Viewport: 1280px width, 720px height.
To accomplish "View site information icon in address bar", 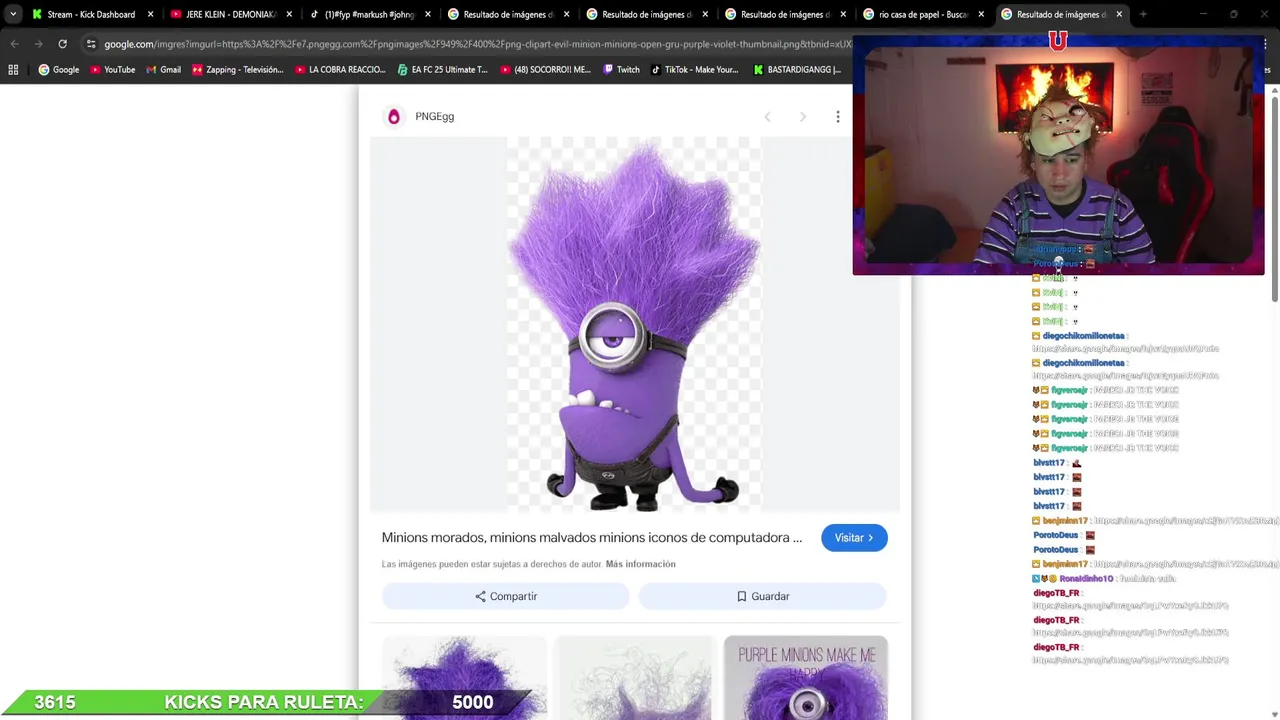I will click(91, 44).
